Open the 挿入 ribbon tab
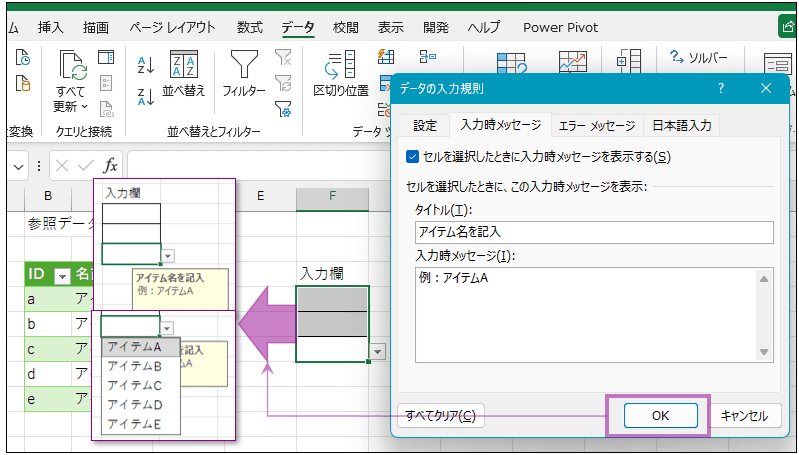This screenshot has height=455, width=799. coord(51,28)
